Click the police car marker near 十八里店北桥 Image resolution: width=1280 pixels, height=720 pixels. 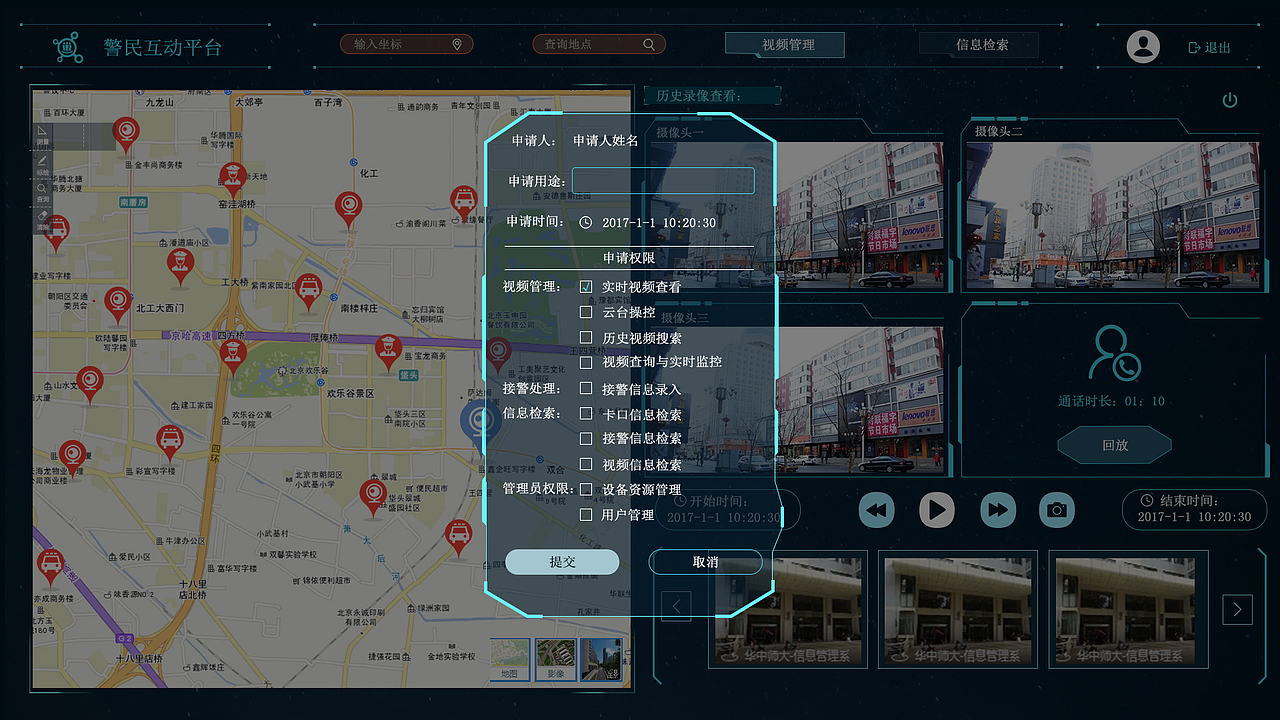pos(50,567)
